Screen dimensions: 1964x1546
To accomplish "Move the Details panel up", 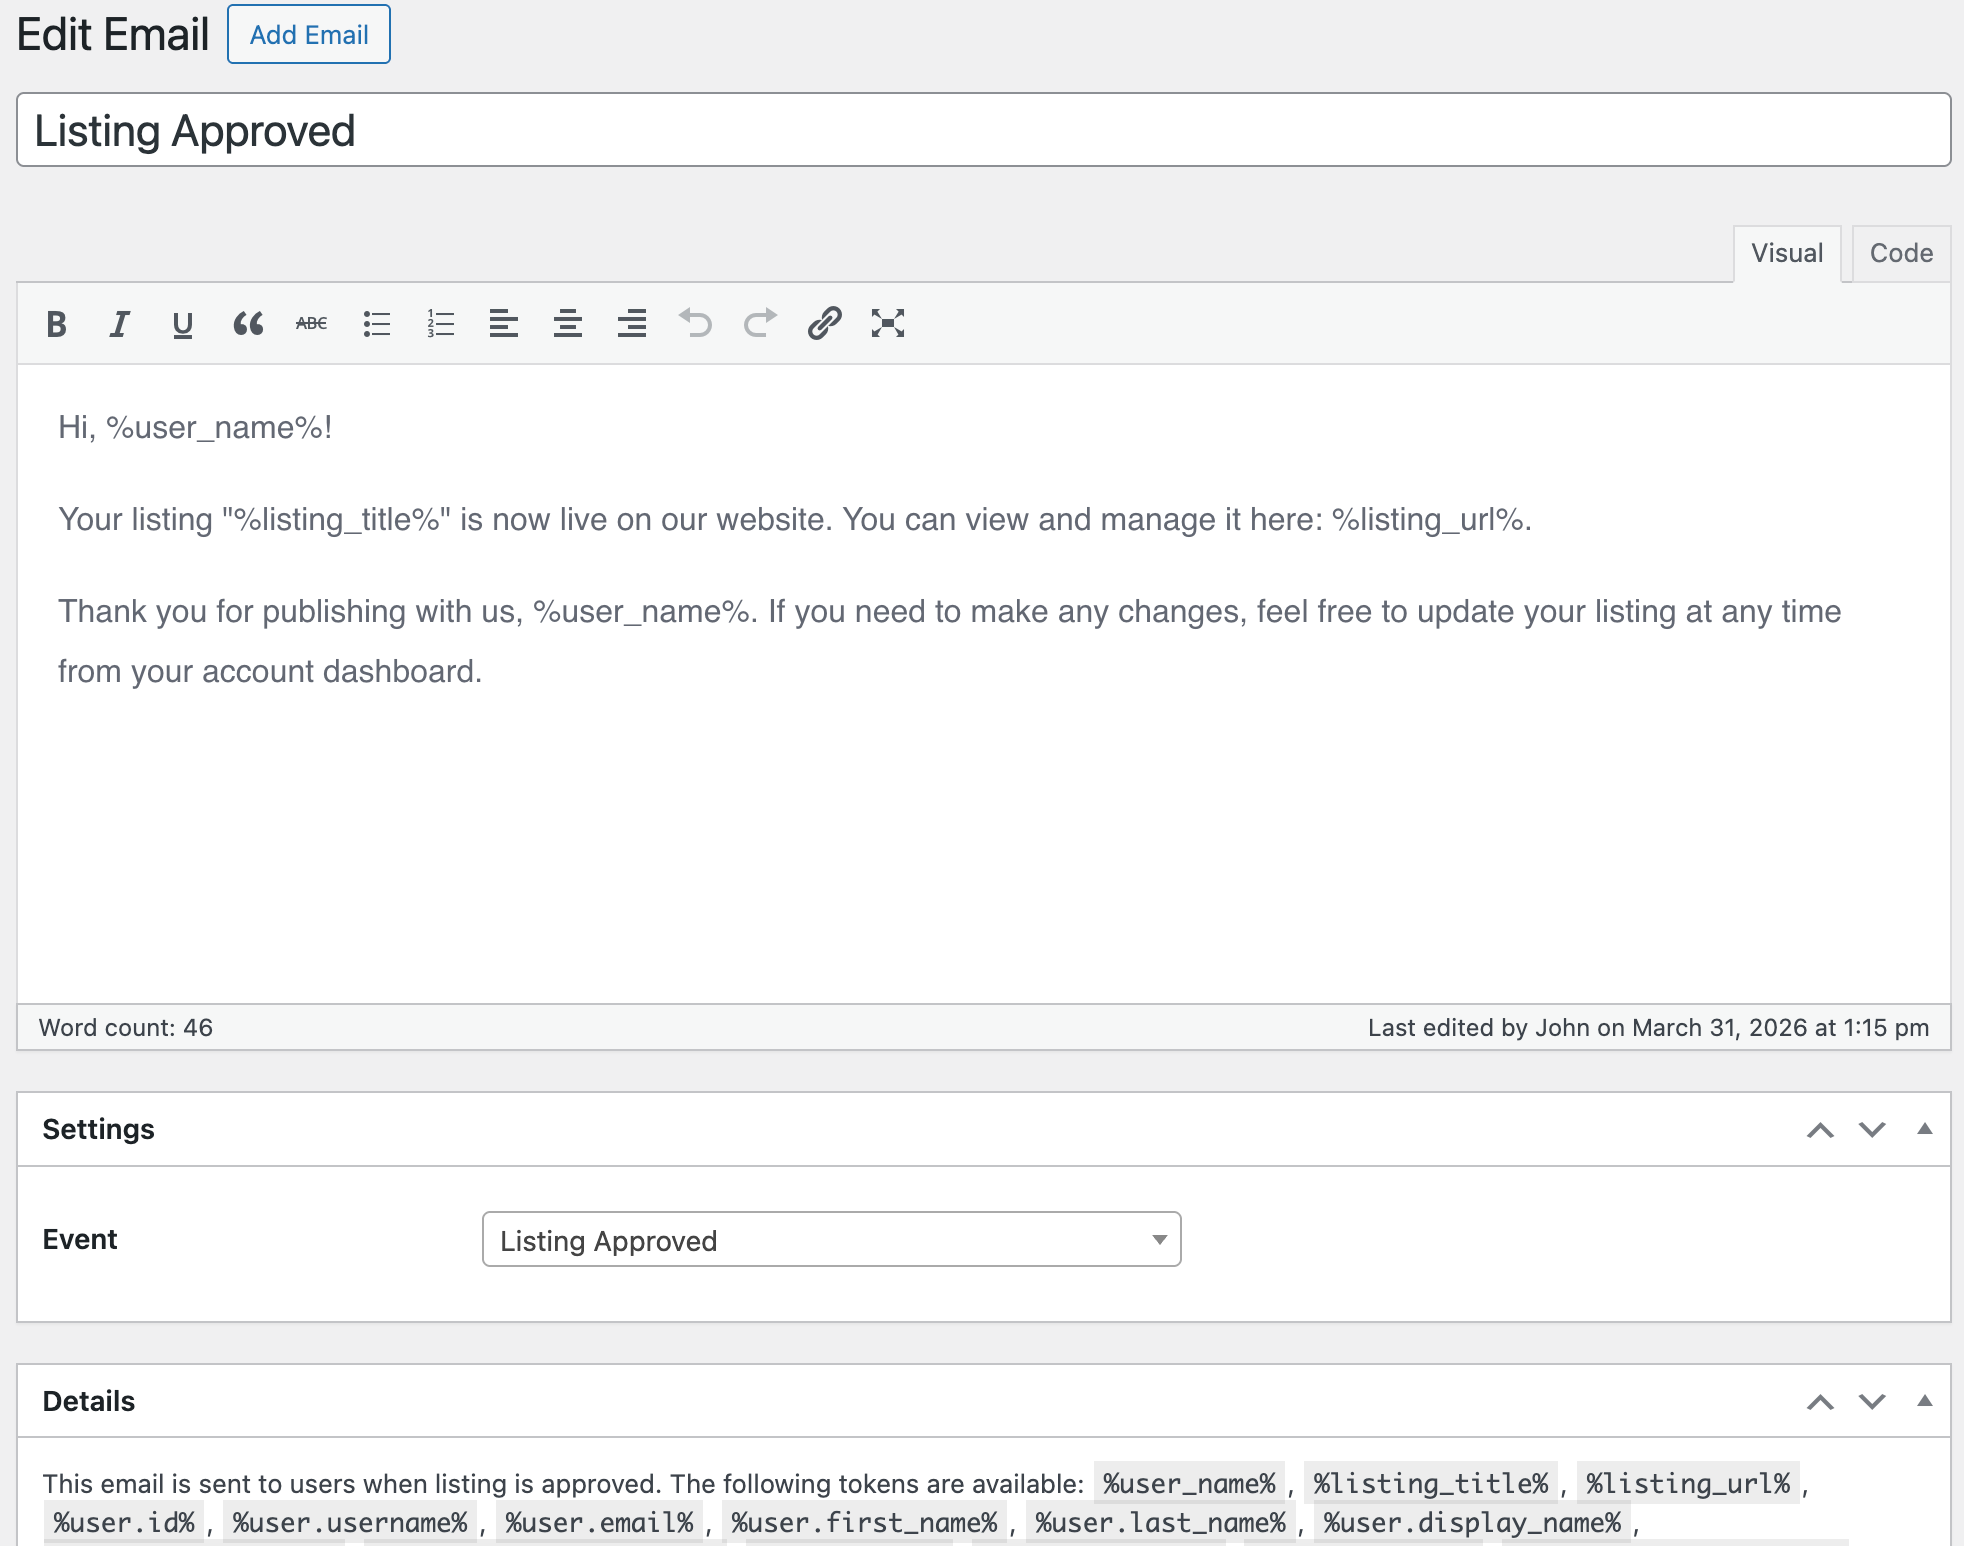I will 1820,1402.
